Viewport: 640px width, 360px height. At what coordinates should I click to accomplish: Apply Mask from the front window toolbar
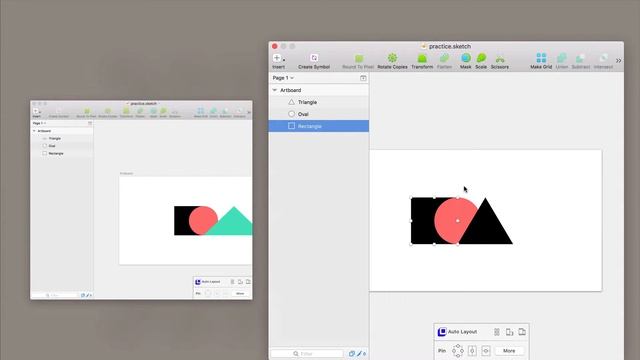click(x=466, y=61)
